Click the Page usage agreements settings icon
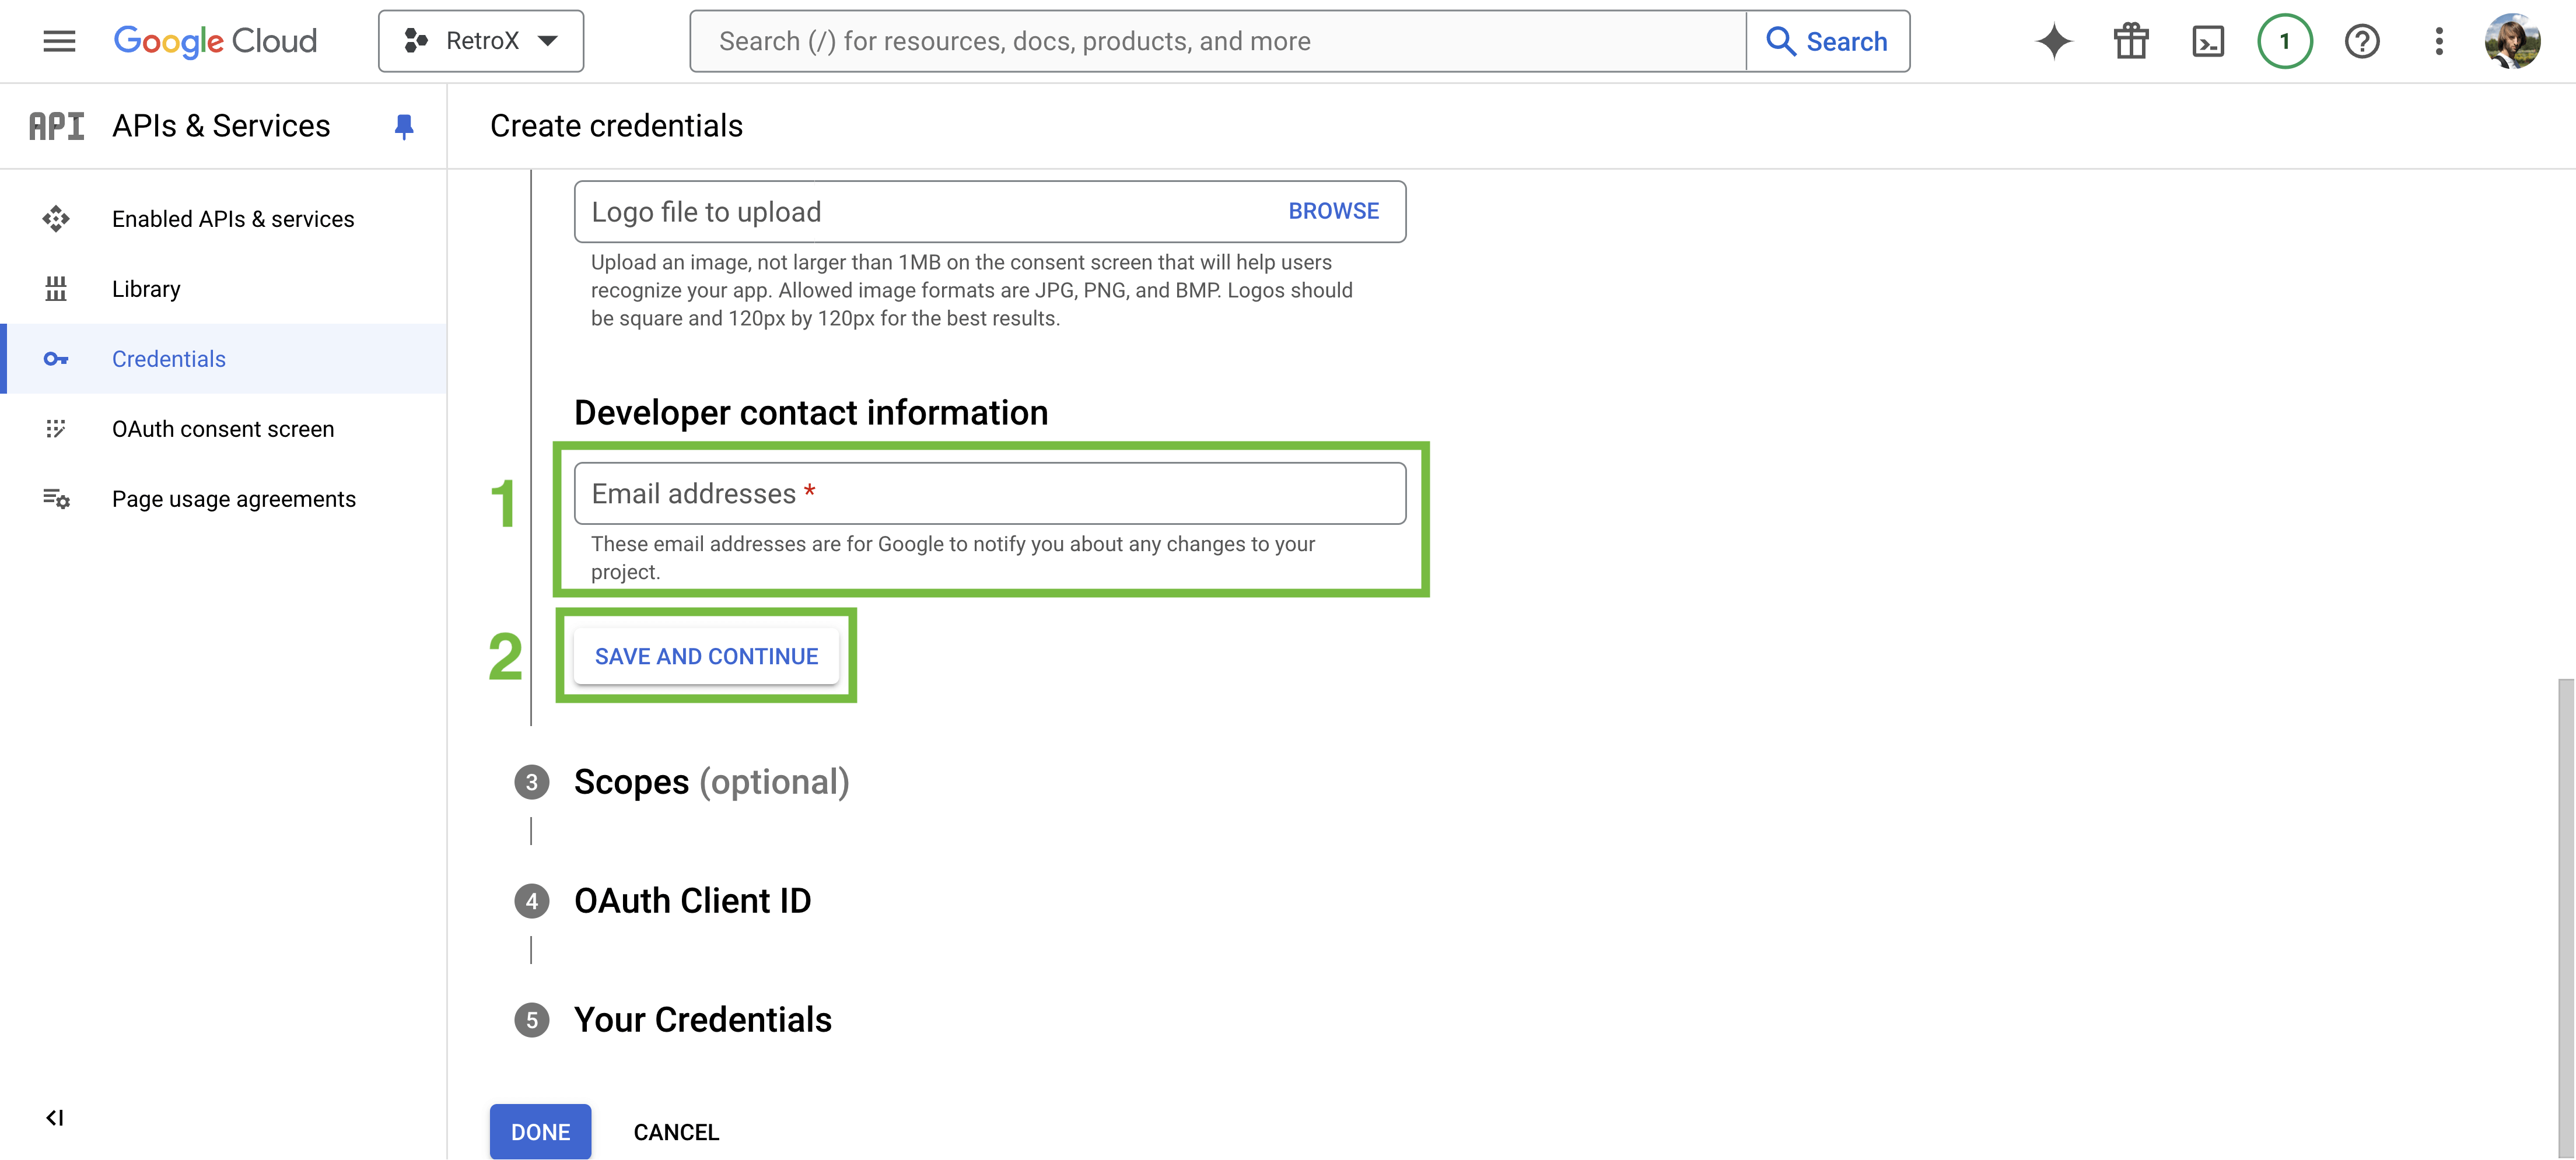The image size is (2576, 1160). (56, 499)
